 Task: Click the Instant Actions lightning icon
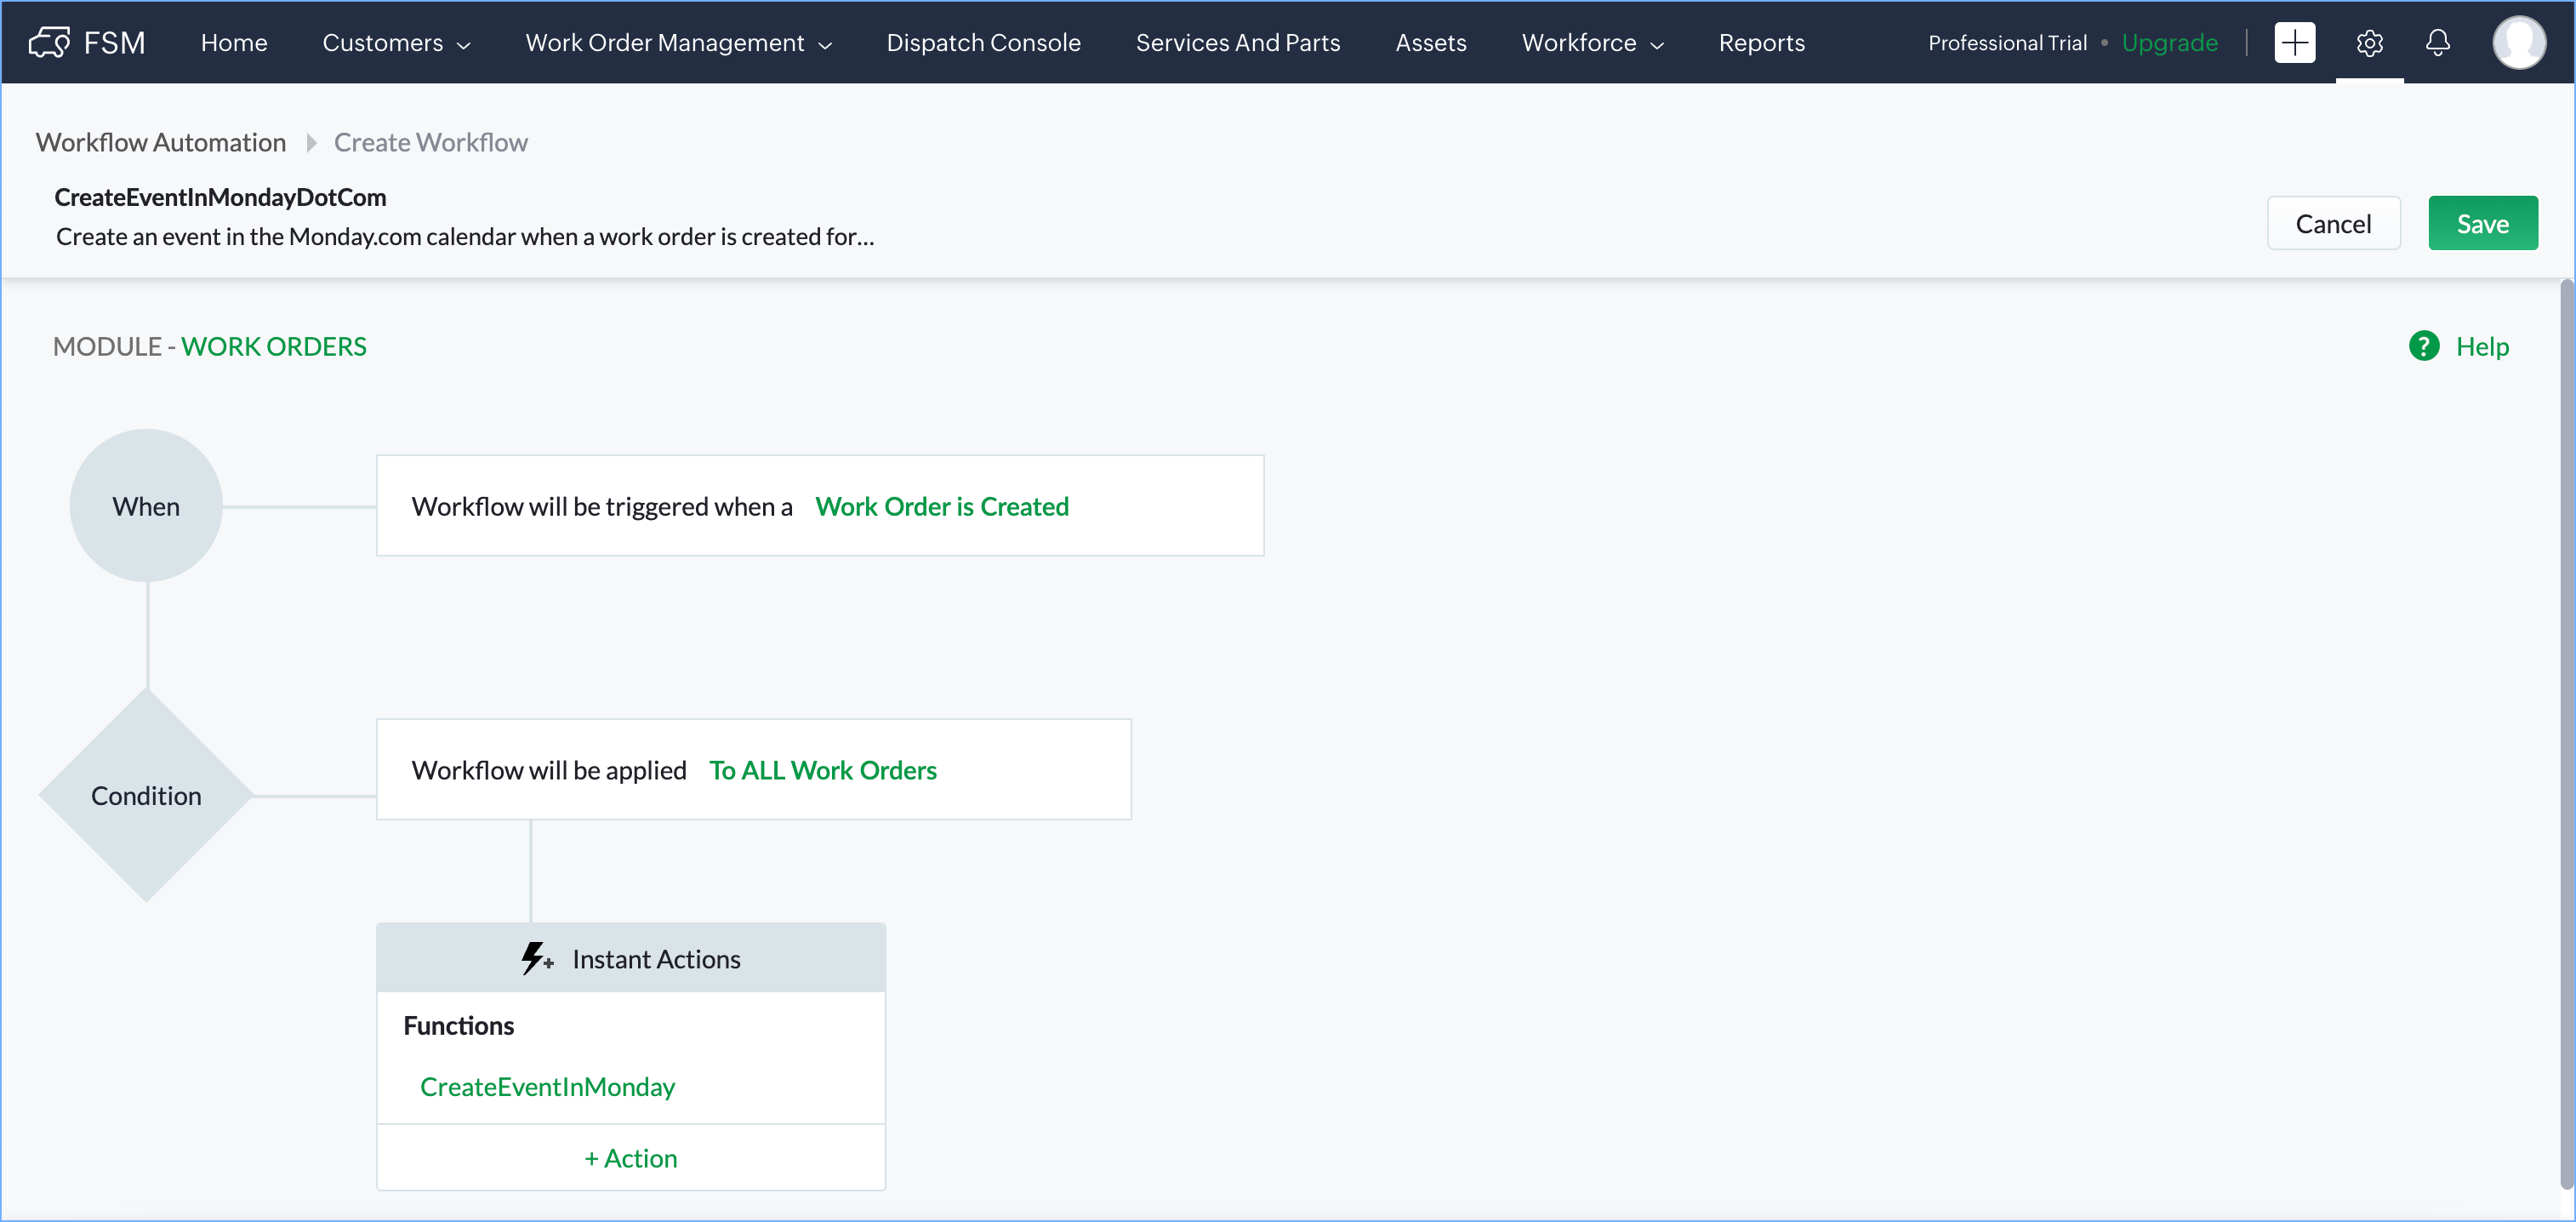point(536,958)
